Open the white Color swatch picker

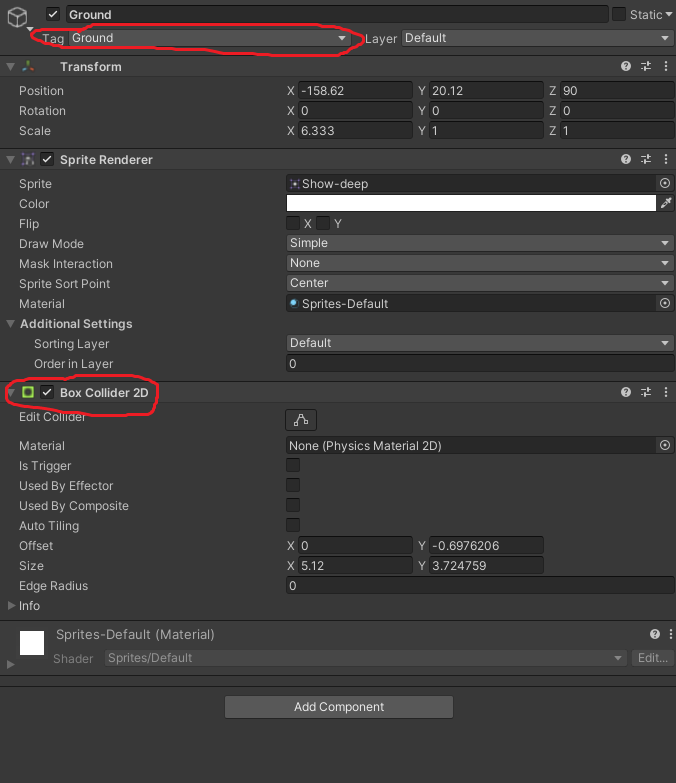(x=471, y=203)
